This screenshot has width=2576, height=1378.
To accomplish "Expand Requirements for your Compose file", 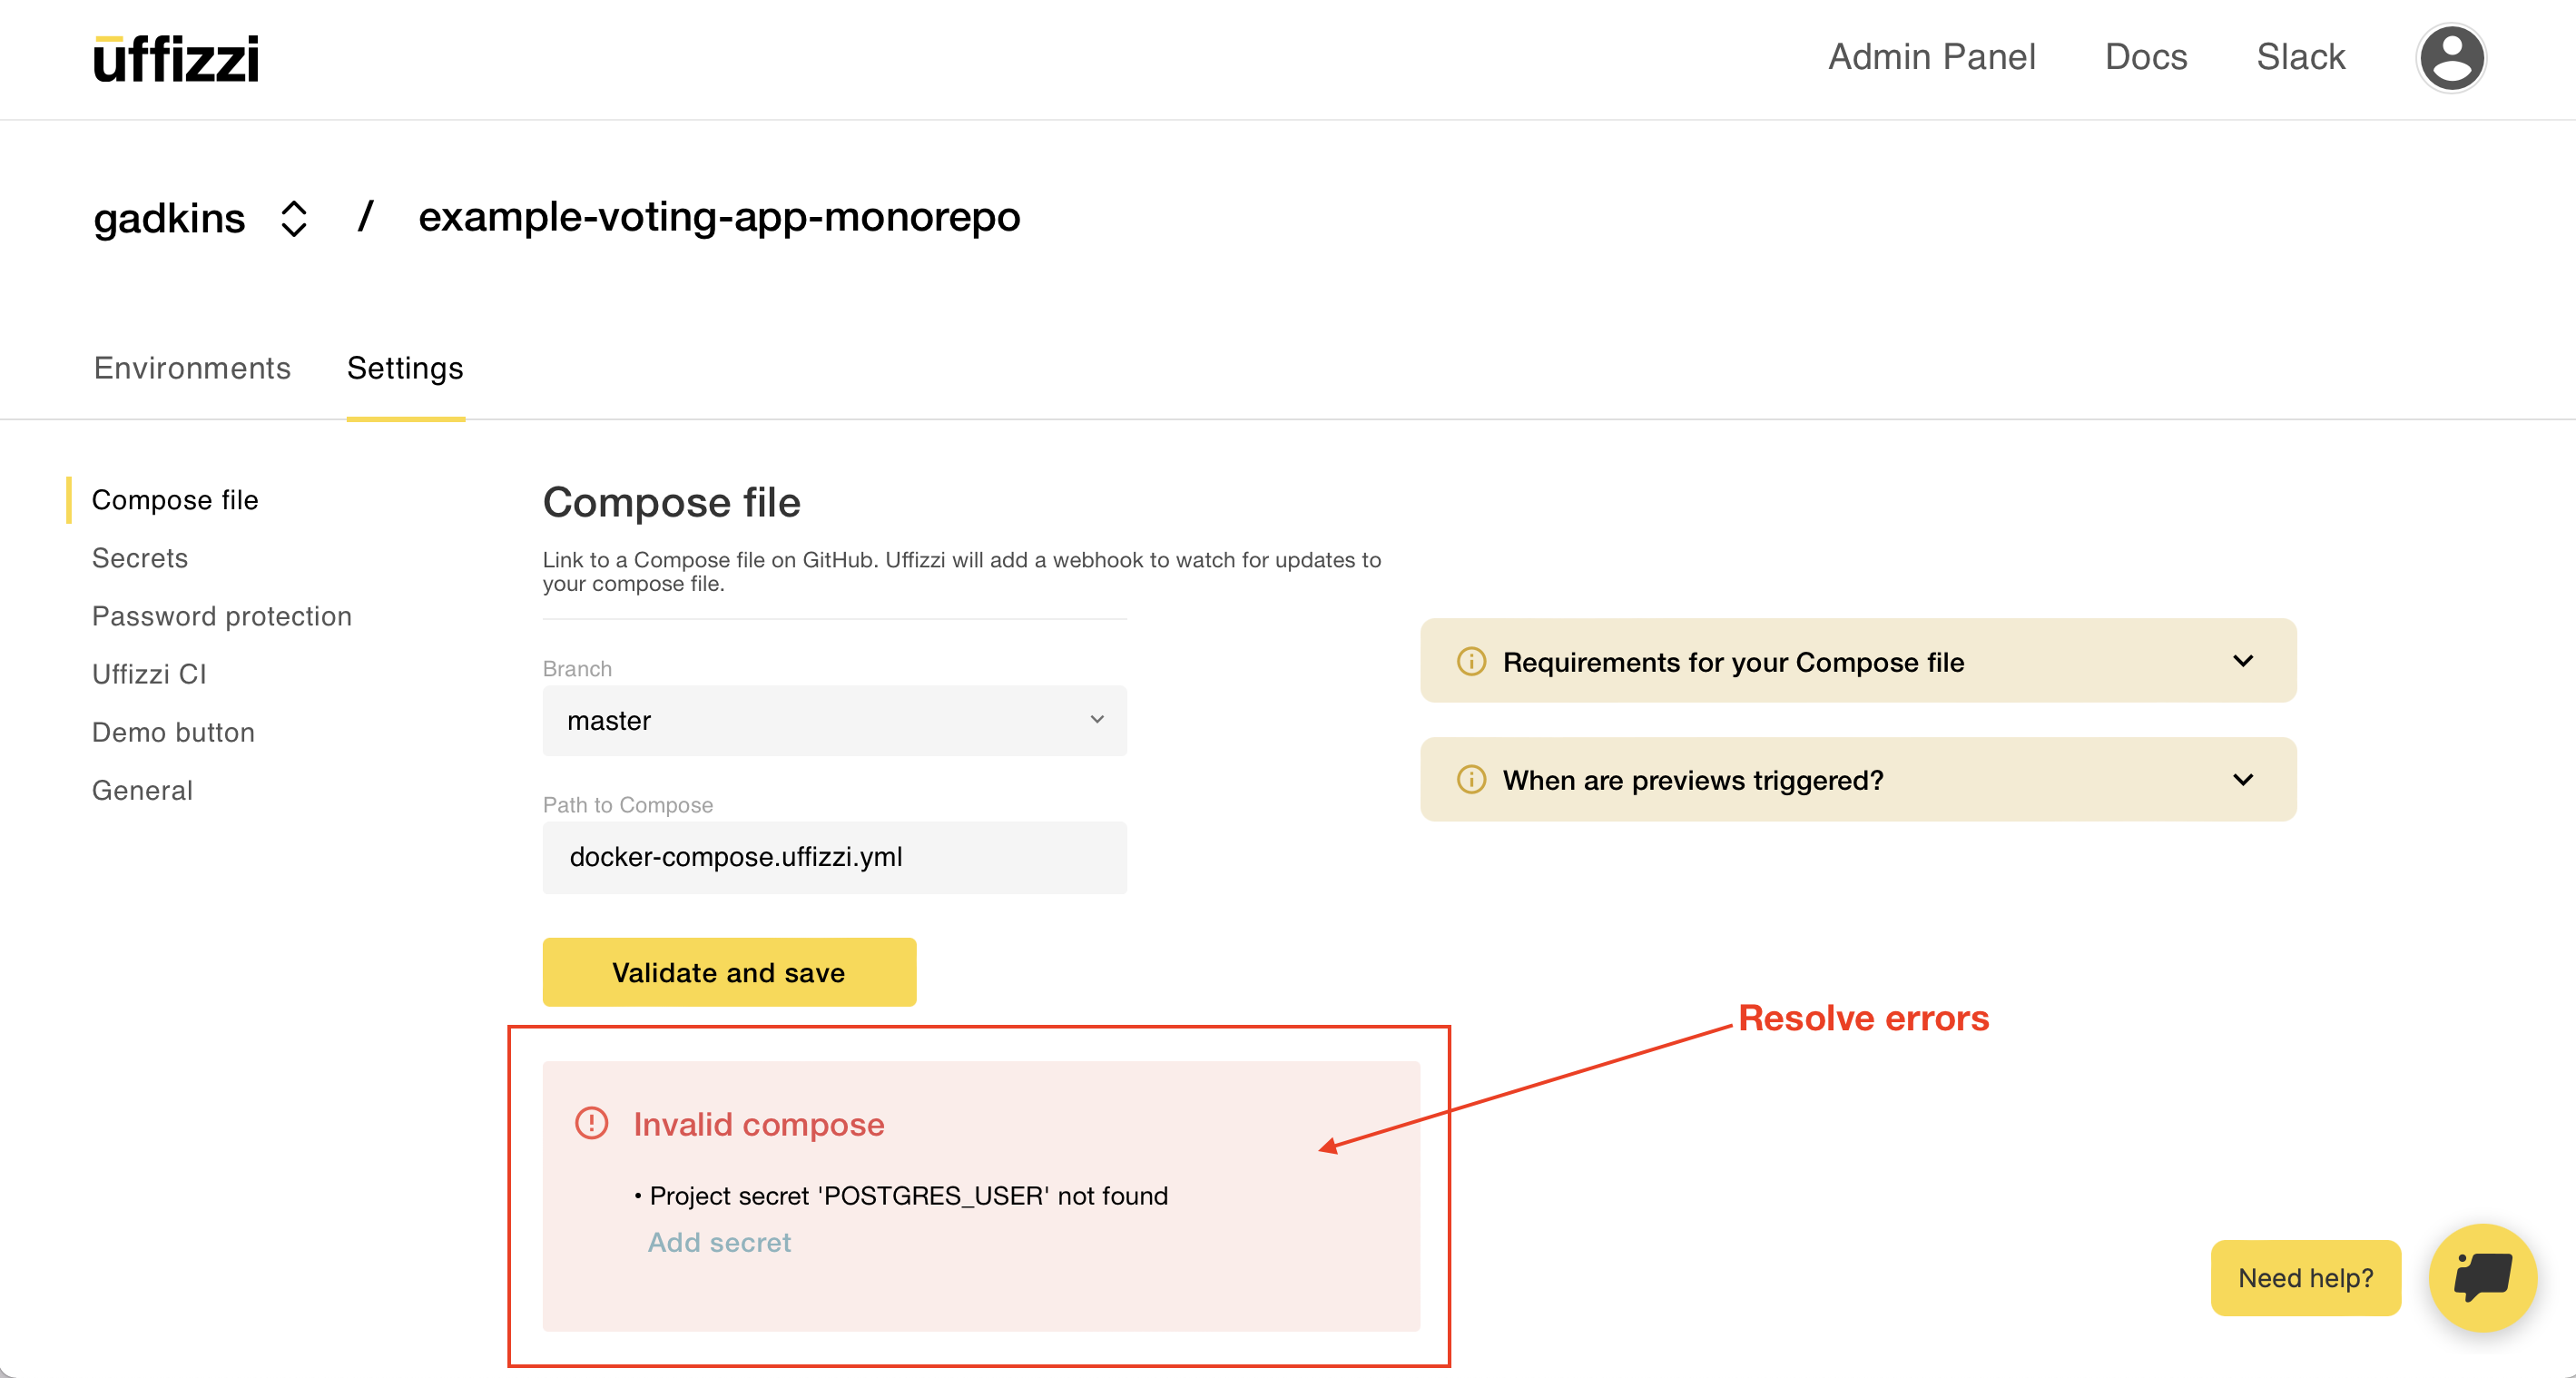I will click(2243, 661).
